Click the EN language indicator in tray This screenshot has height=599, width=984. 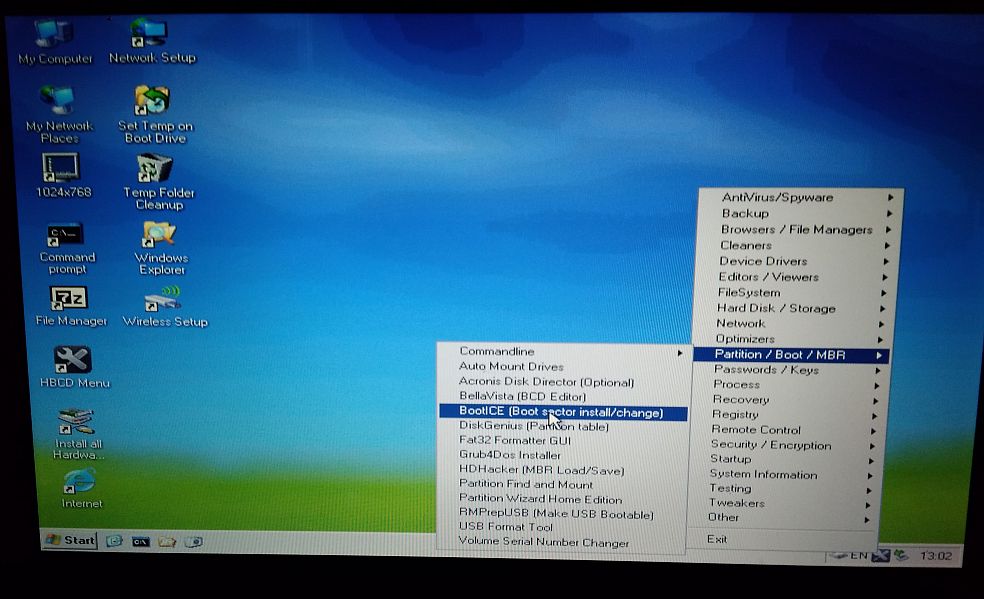[858, 556]
